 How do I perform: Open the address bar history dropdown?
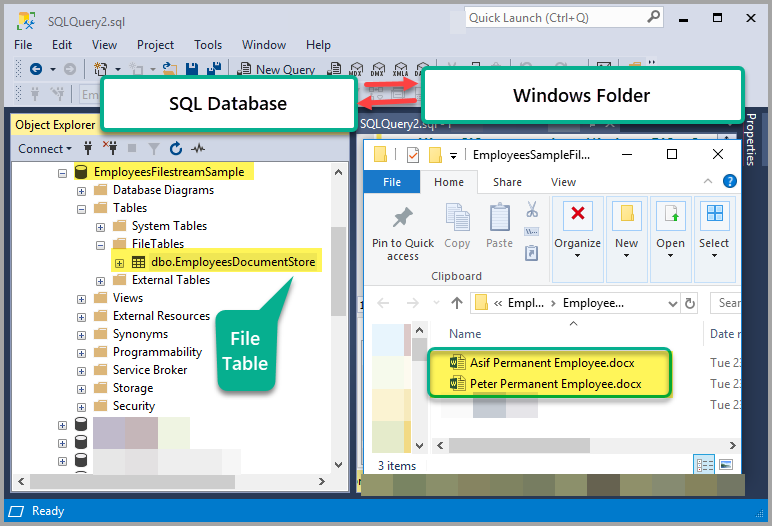673,303
